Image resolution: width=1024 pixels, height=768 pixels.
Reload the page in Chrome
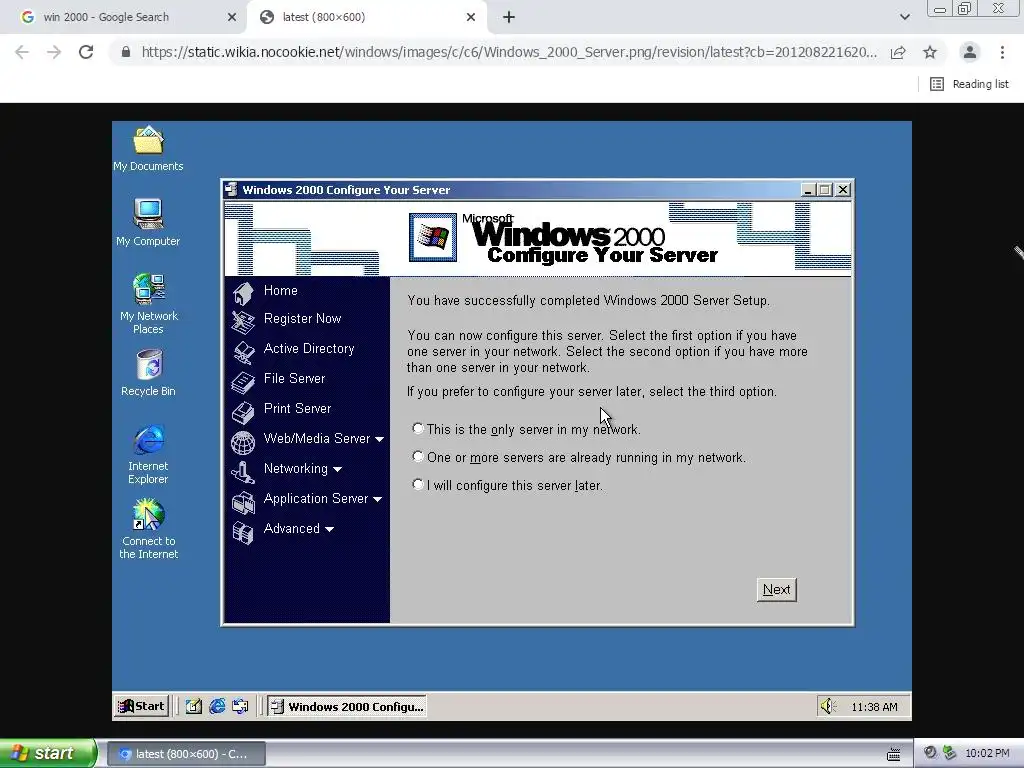pyautogui.click(x=86, y=52)
